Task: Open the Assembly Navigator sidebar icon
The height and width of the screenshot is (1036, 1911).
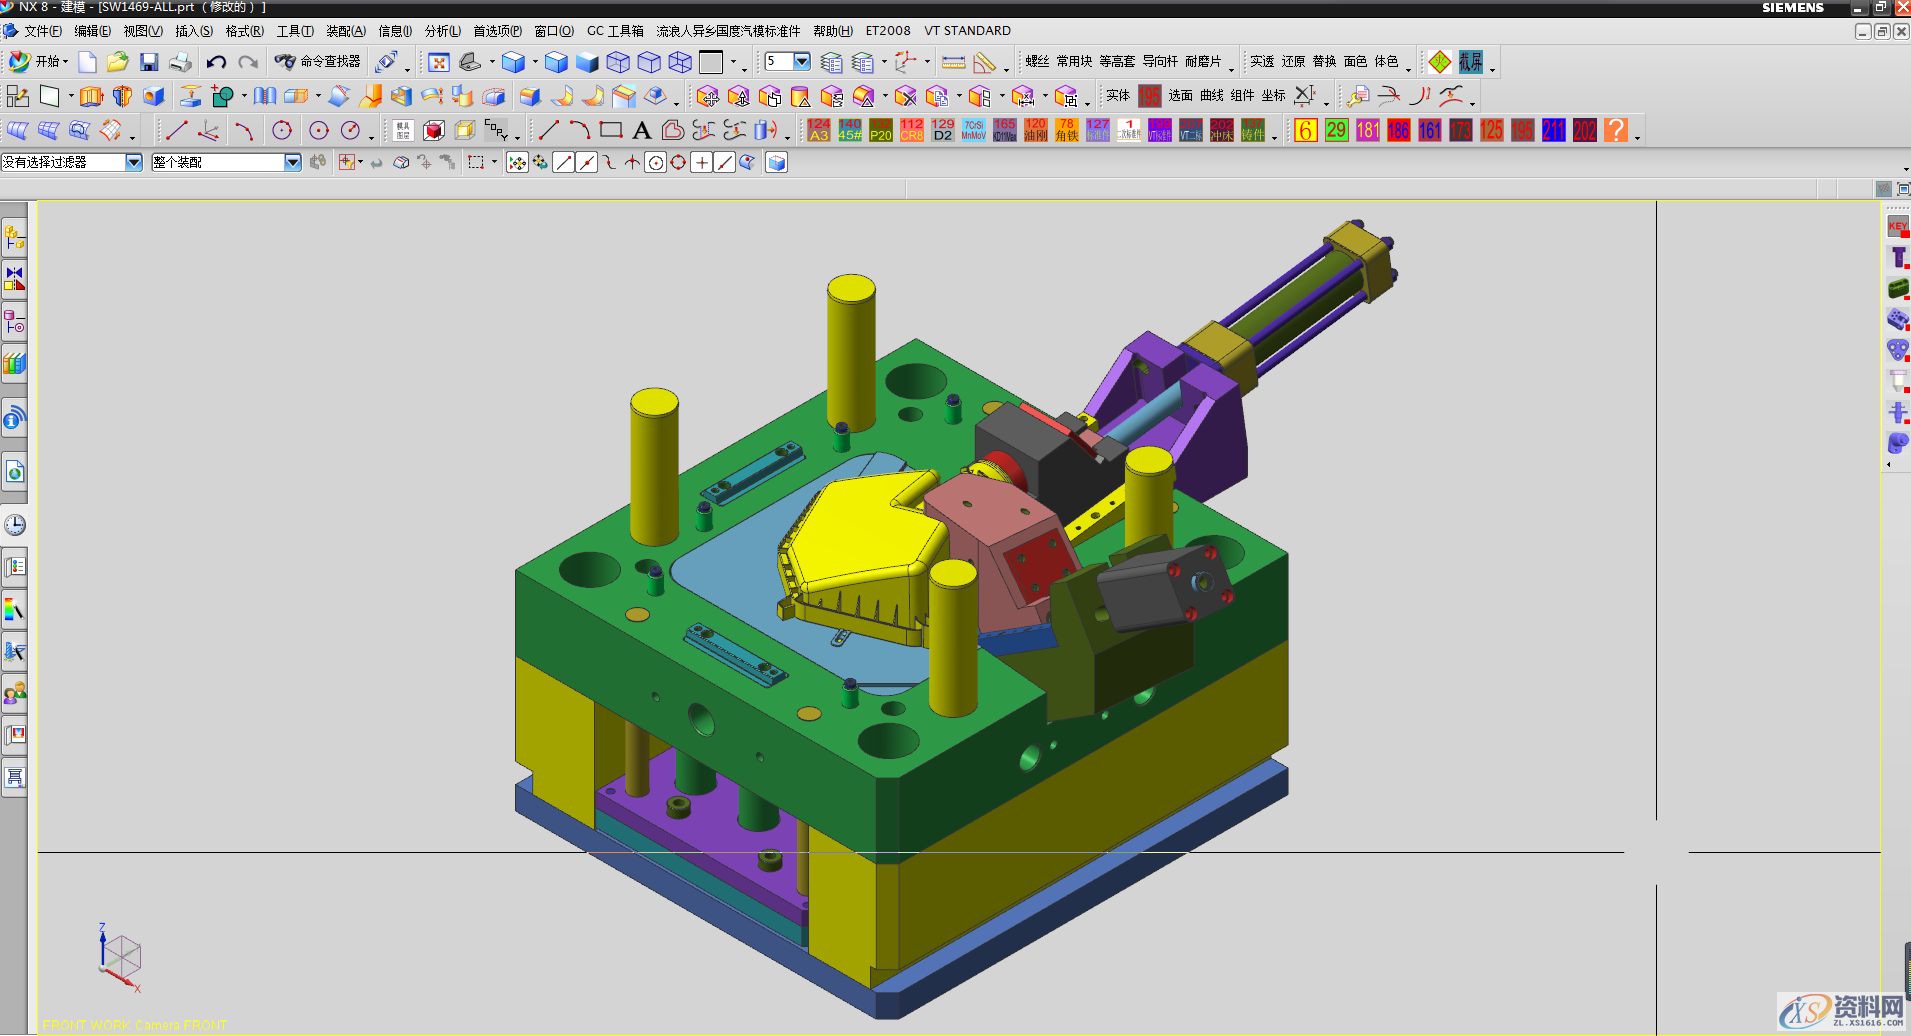Action: pos(14,238)
